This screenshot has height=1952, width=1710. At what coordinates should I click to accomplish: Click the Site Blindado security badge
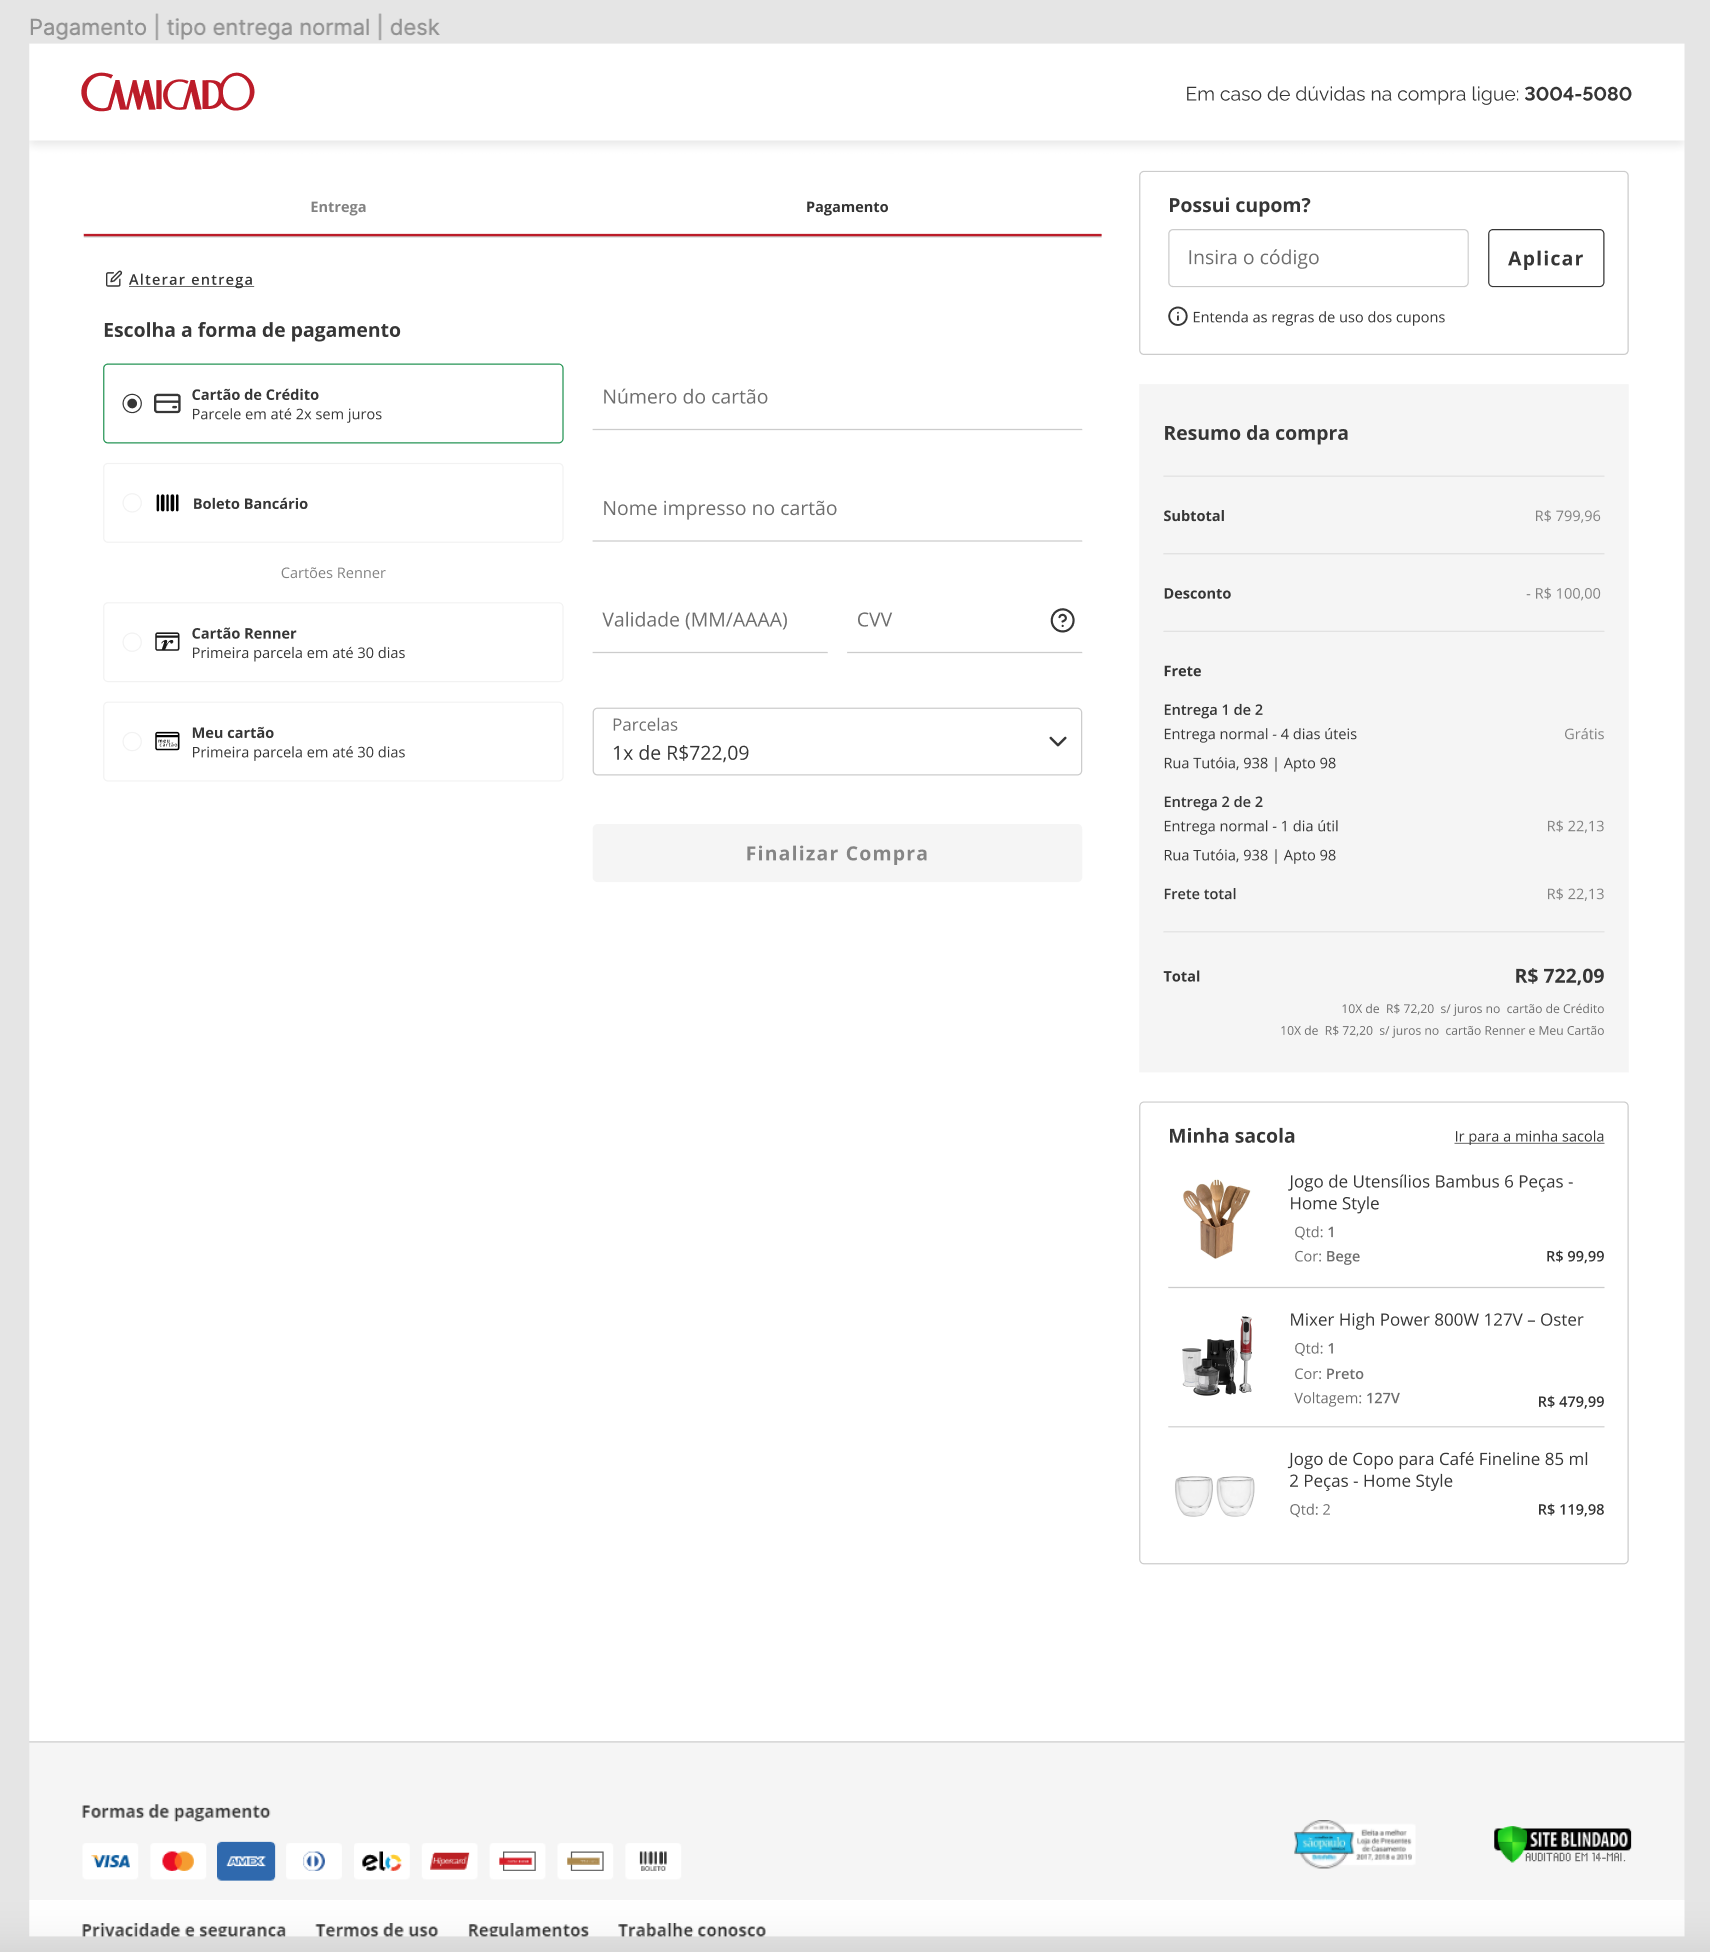point(1562,1844)
